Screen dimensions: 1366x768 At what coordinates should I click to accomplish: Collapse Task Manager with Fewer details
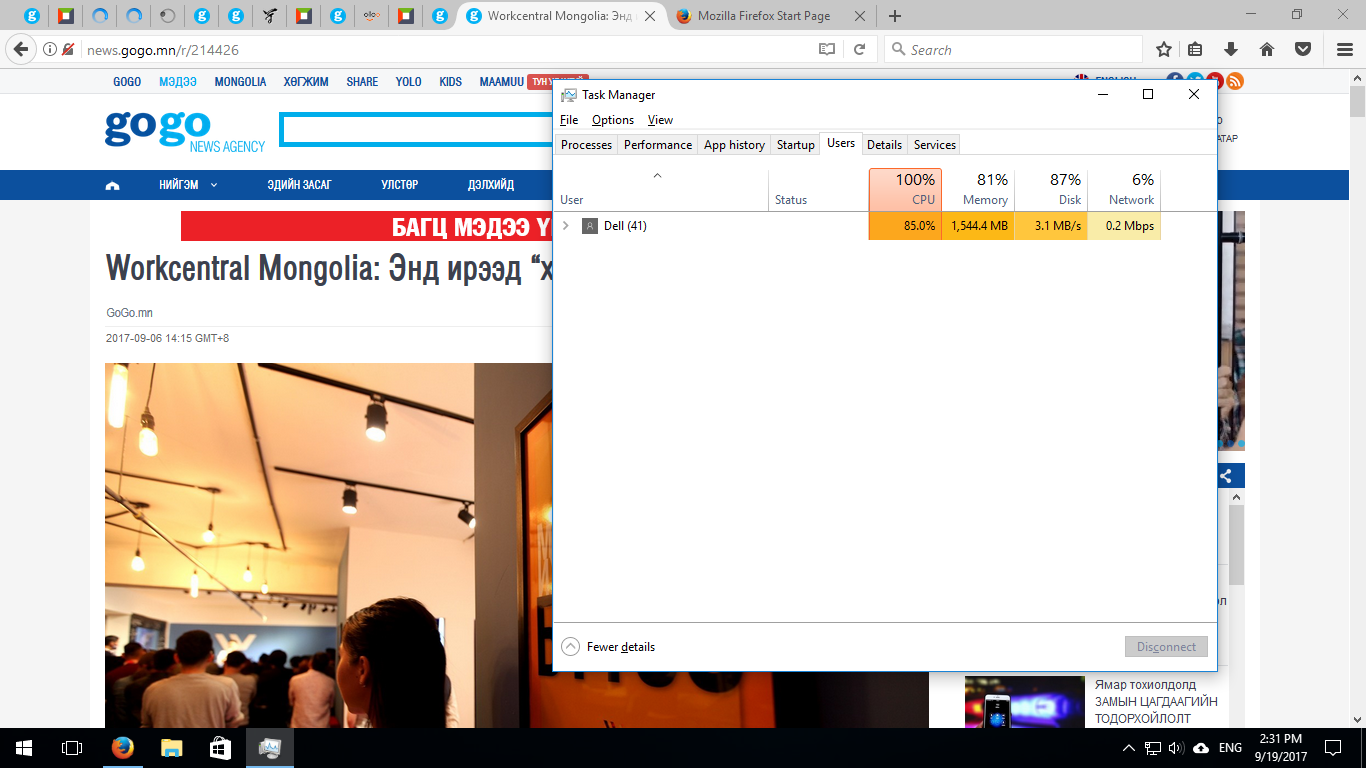click(606, 647)
